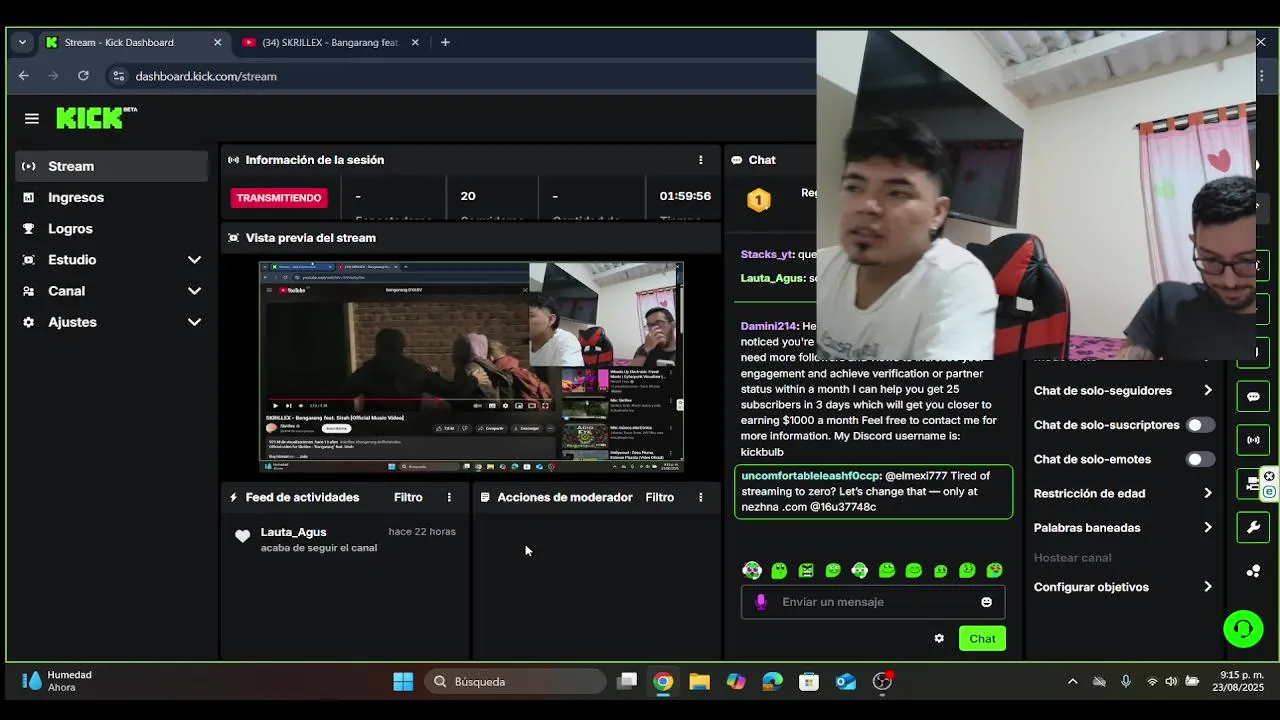Click the chat bubble icon in right rail
The width and height of the screenshot is (1280, 720).
pos(1253,396)
